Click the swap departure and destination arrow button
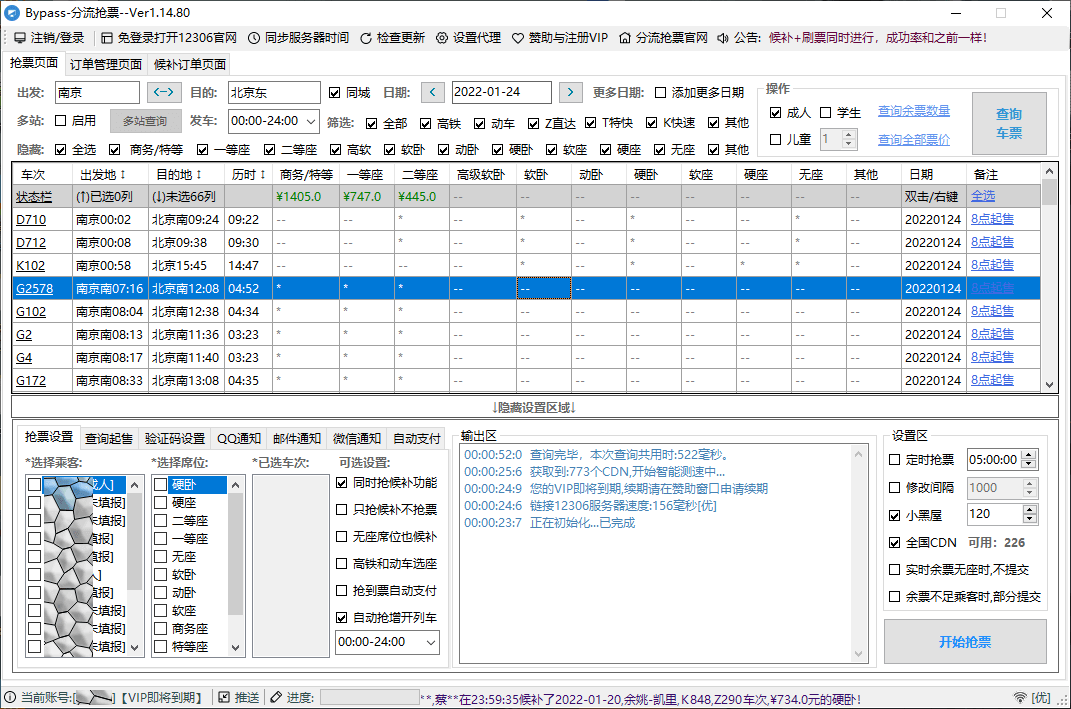Image resolution: width=1071 pixels, height=709 pixels. coord(165,92)
